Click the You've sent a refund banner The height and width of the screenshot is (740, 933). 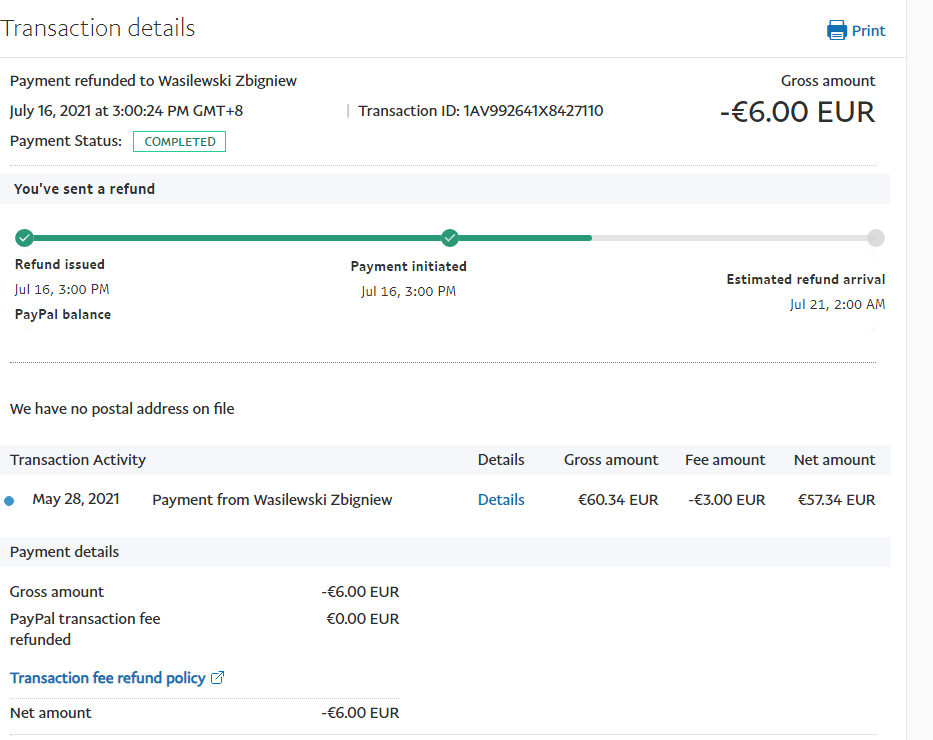(84, 189)
